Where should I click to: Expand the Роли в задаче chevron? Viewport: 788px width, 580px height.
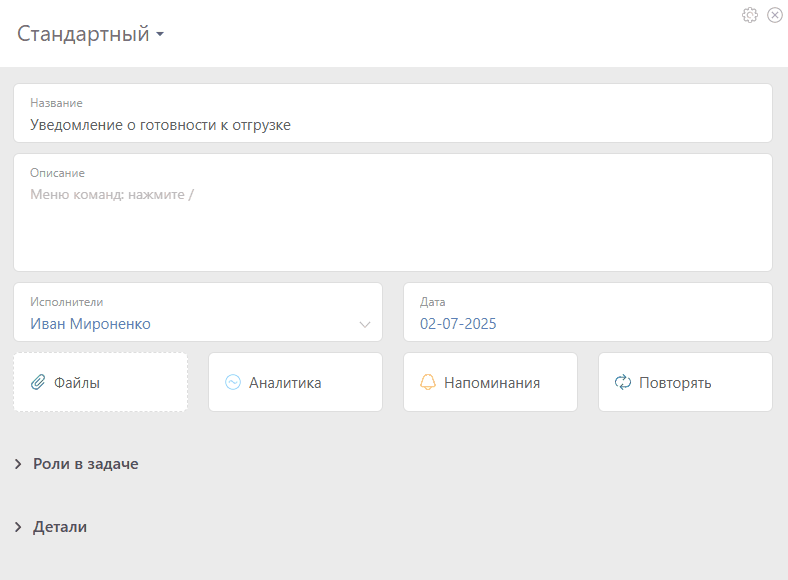click(18, 464)
